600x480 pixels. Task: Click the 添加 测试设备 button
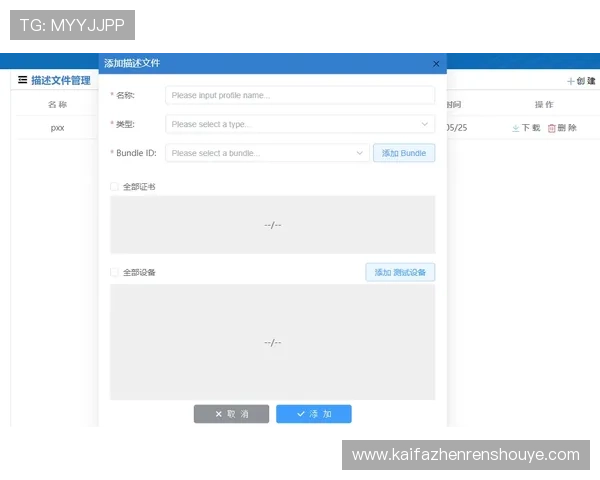tap(400, 272)
